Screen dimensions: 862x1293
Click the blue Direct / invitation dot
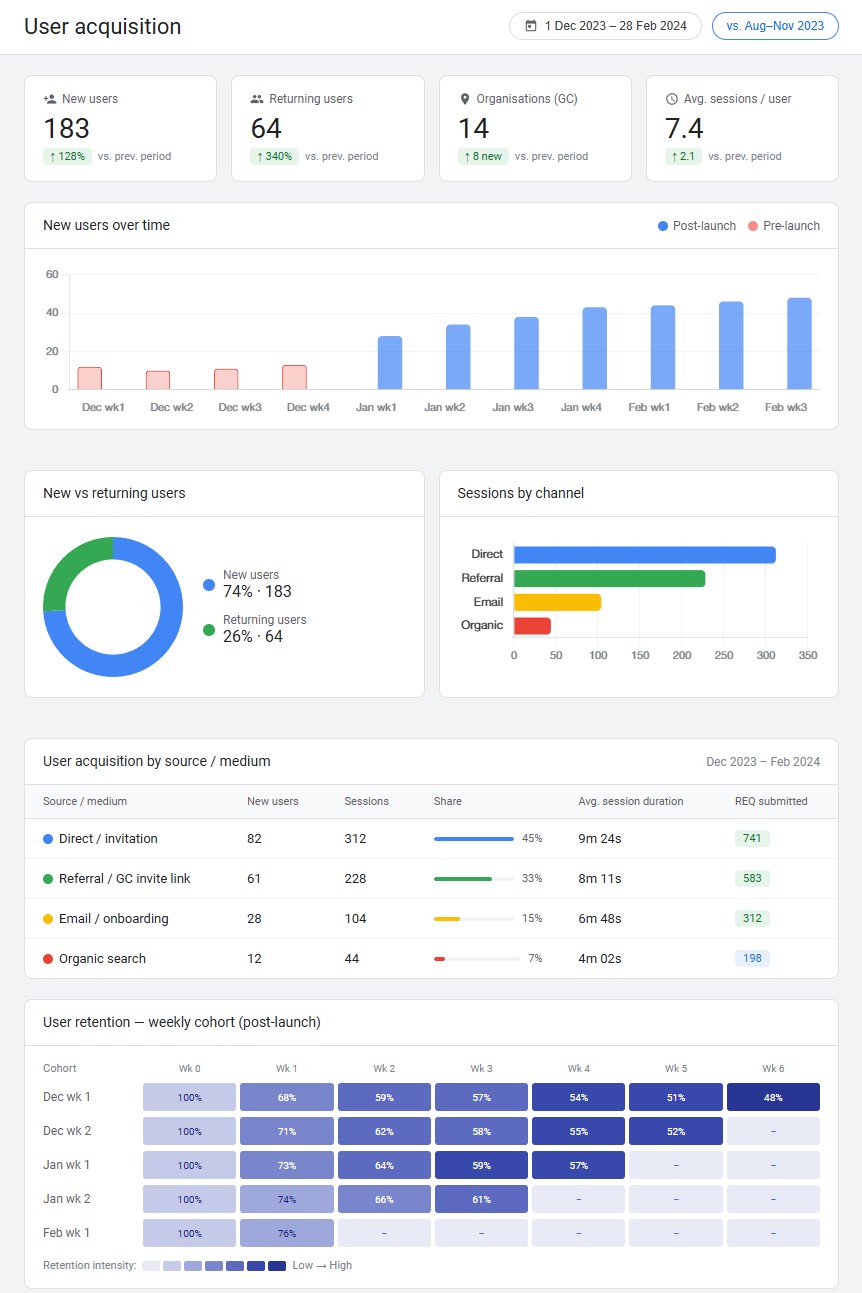click(x=48, y=839)
